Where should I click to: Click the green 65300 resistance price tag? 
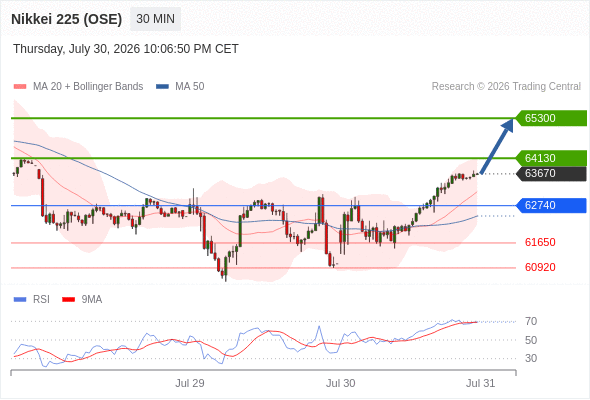(x=551, y=118)
